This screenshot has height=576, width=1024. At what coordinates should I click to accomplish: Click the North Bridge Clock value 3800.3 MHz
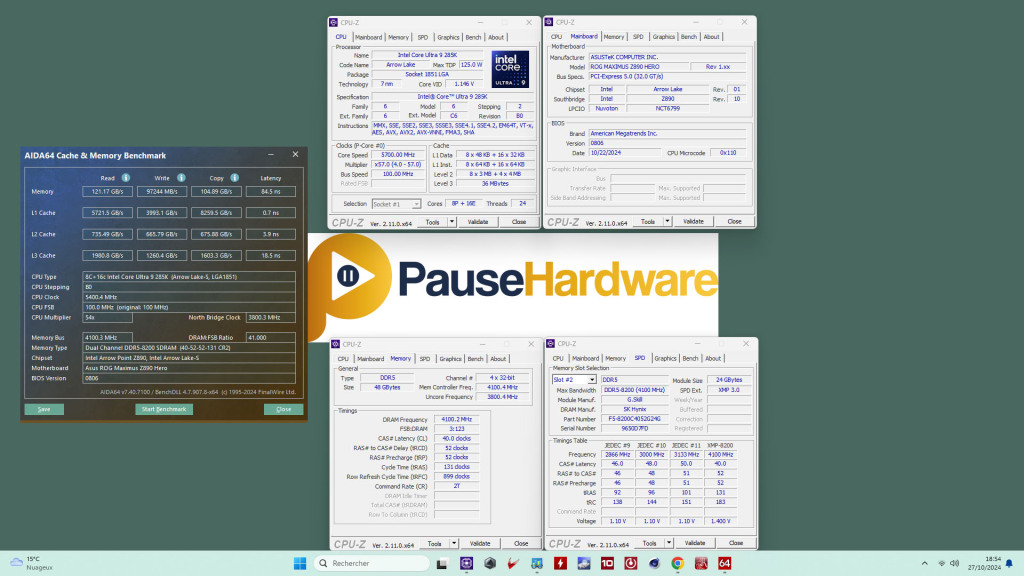270,317
